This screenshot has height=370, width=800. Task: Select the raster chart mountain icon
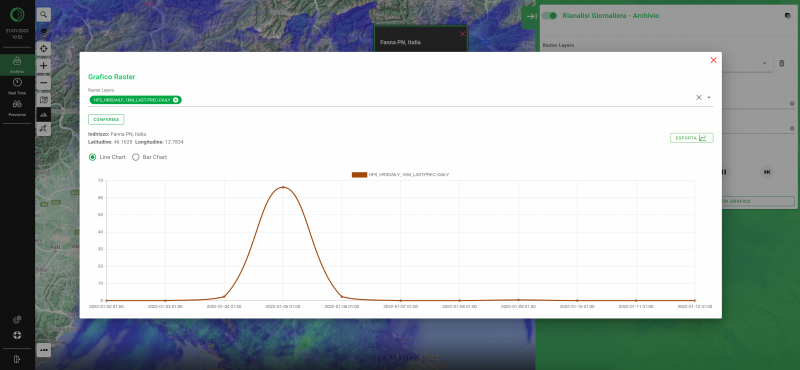pyautogui.click(x=44, y=114)
